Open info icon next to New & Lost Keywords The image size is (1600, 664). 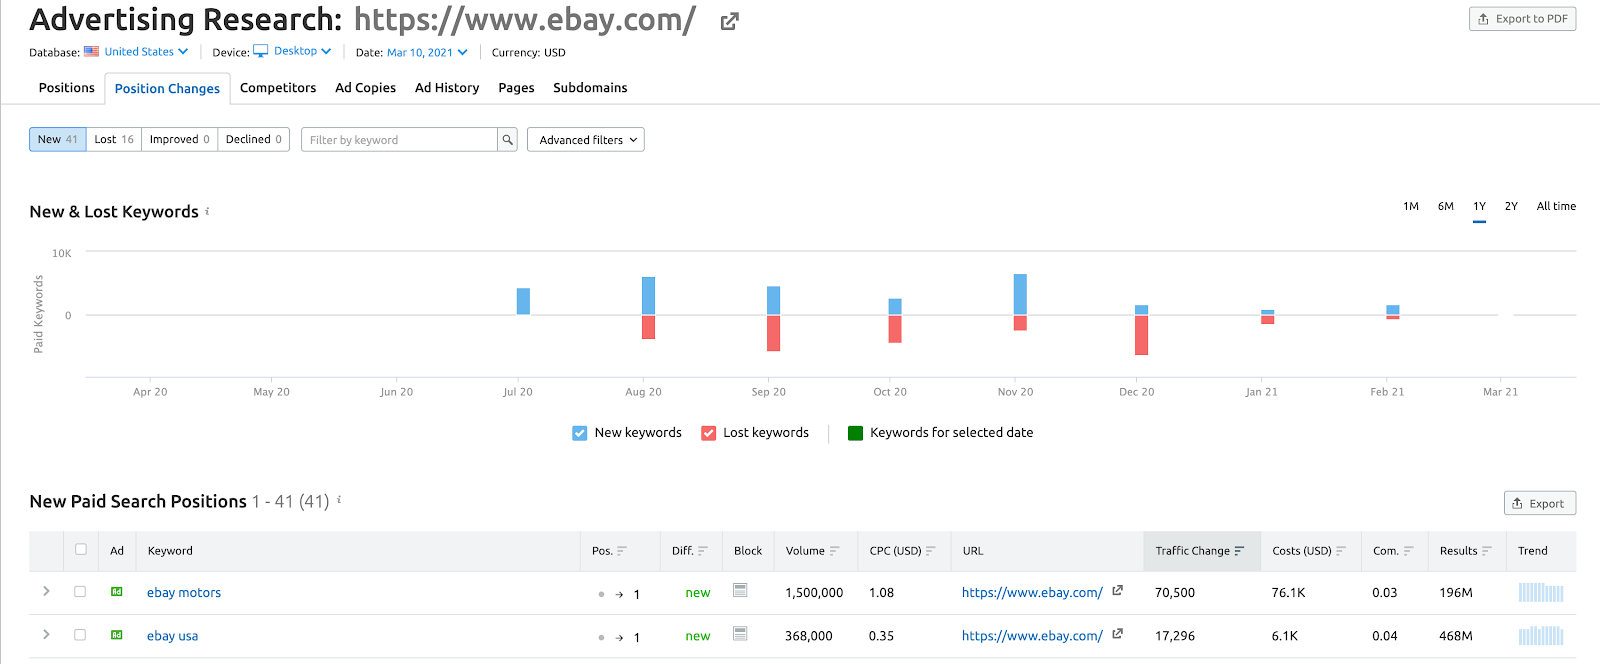tap(207, 211)
